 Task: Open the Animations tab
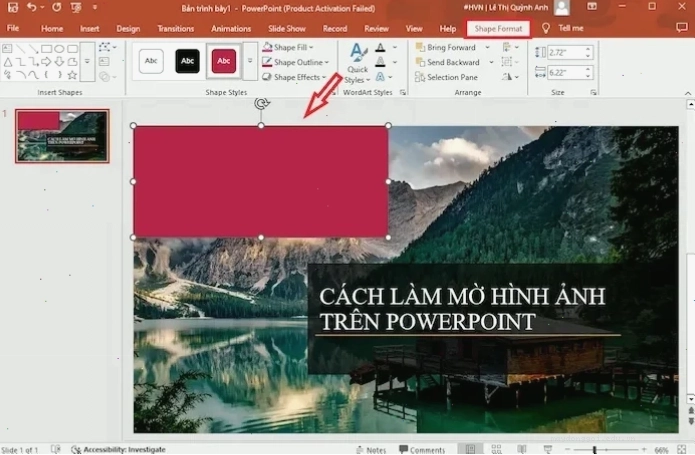point(231,29)
